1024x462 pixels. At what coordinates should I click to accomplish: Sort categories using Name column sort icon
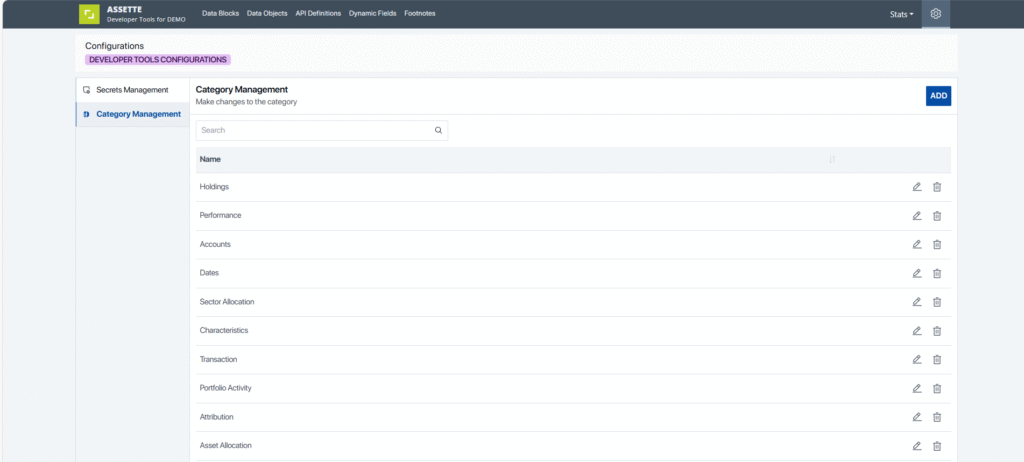(832, 160)
